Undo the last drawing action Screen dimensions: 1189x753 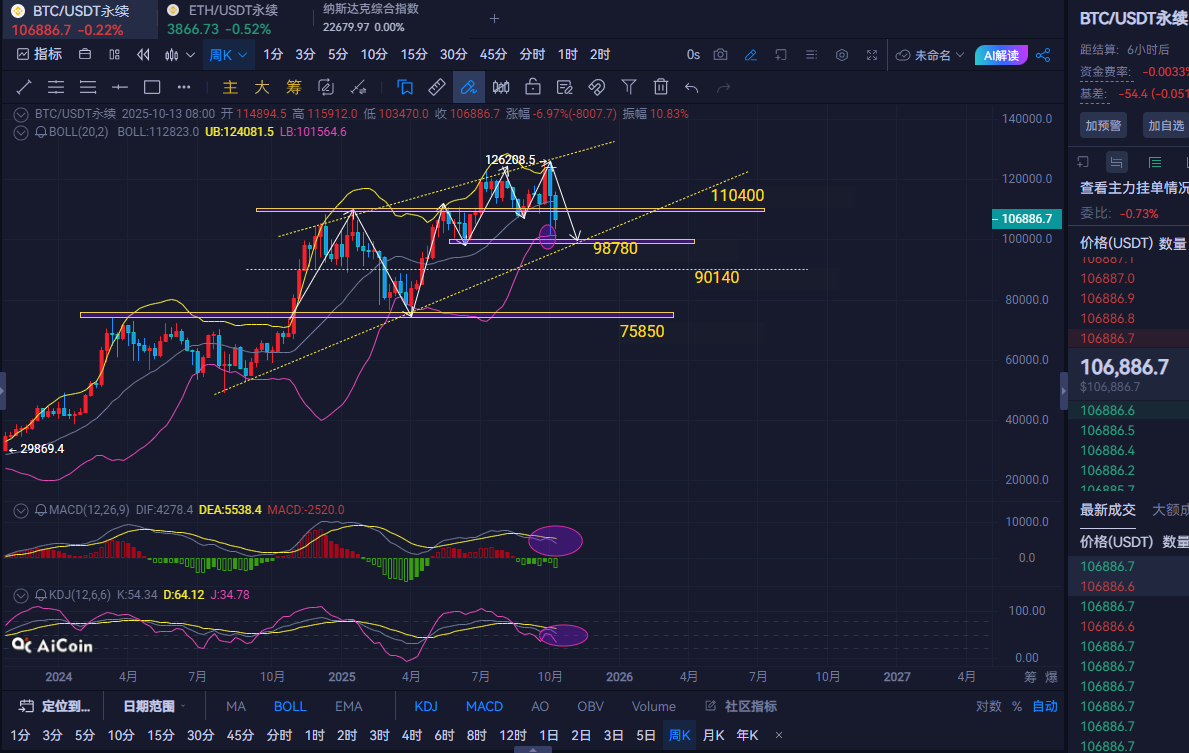coord(692,88)
